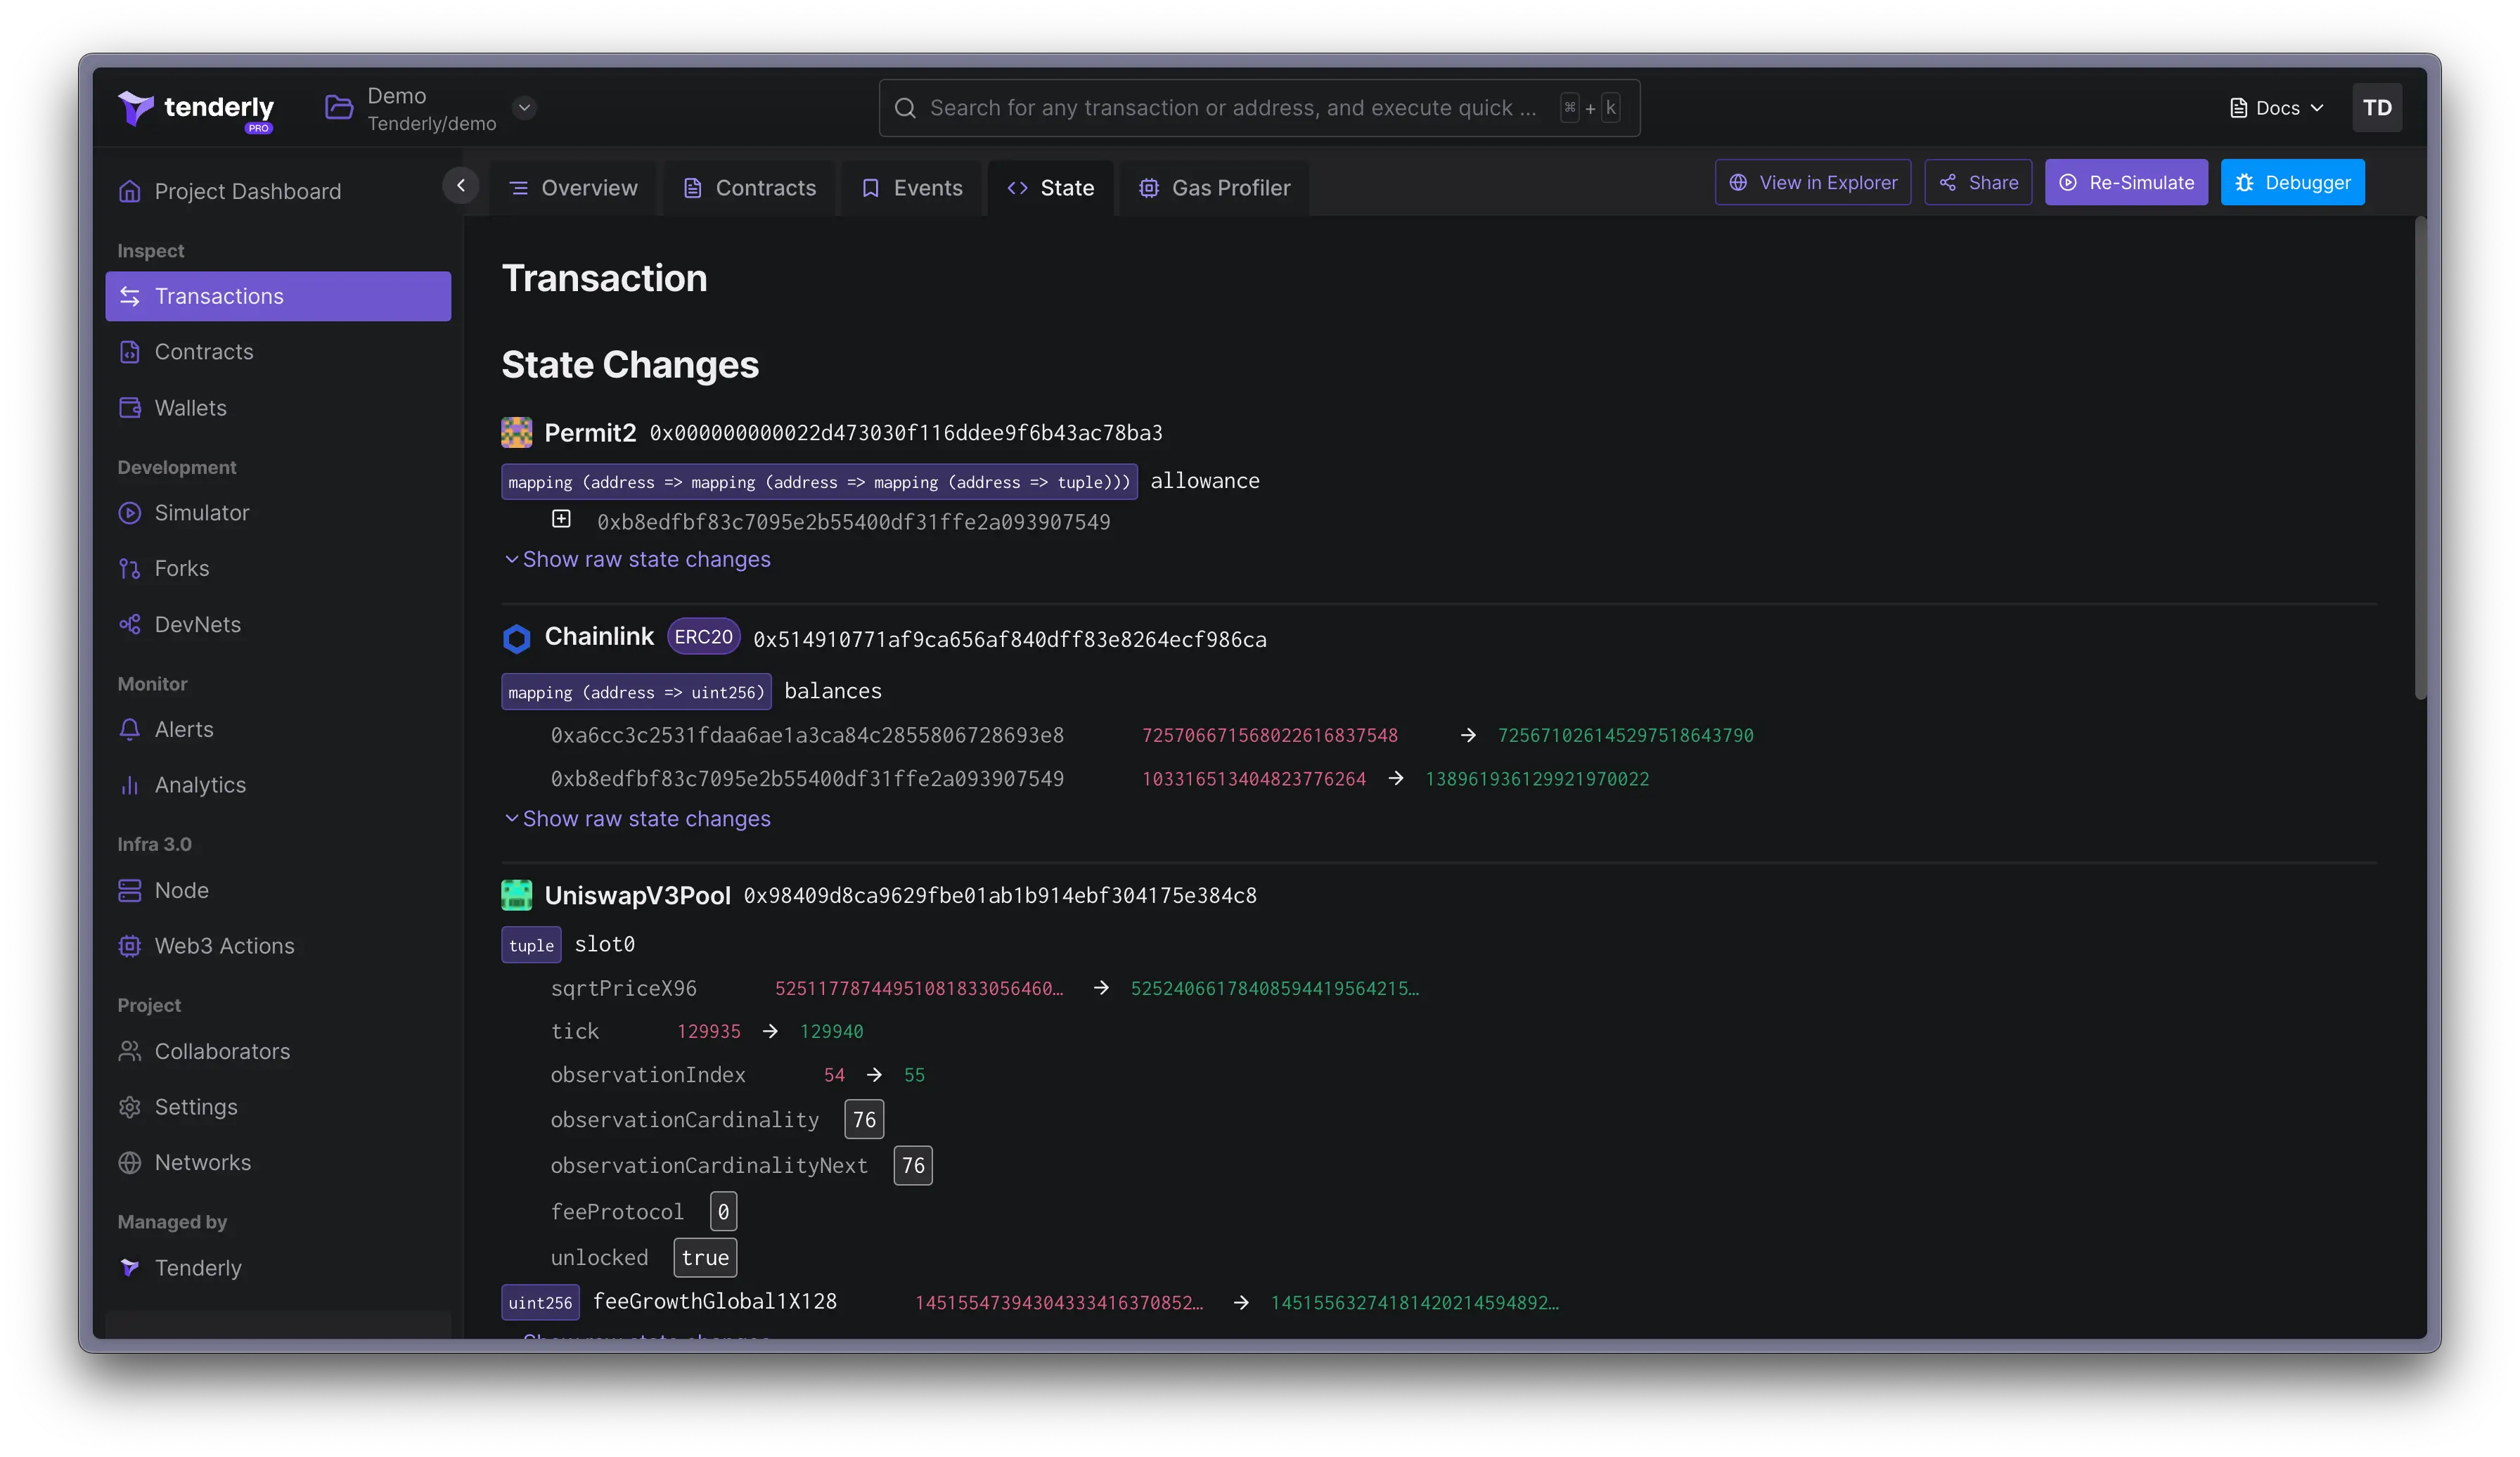Click the Chainlink token logo icon
Image resolution: width=2520 pixels, height=1457 pixels.
point(516,639)
